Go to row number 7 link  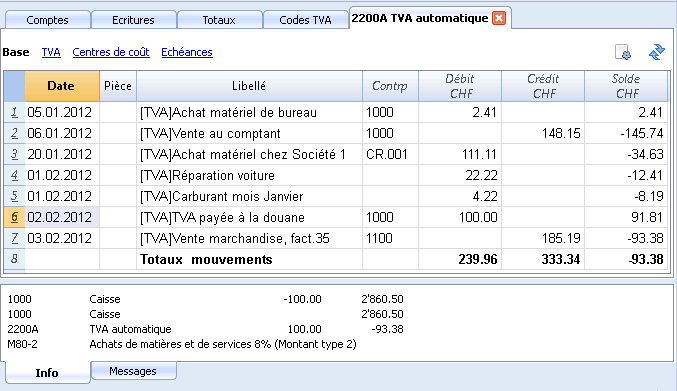[14, 238]
